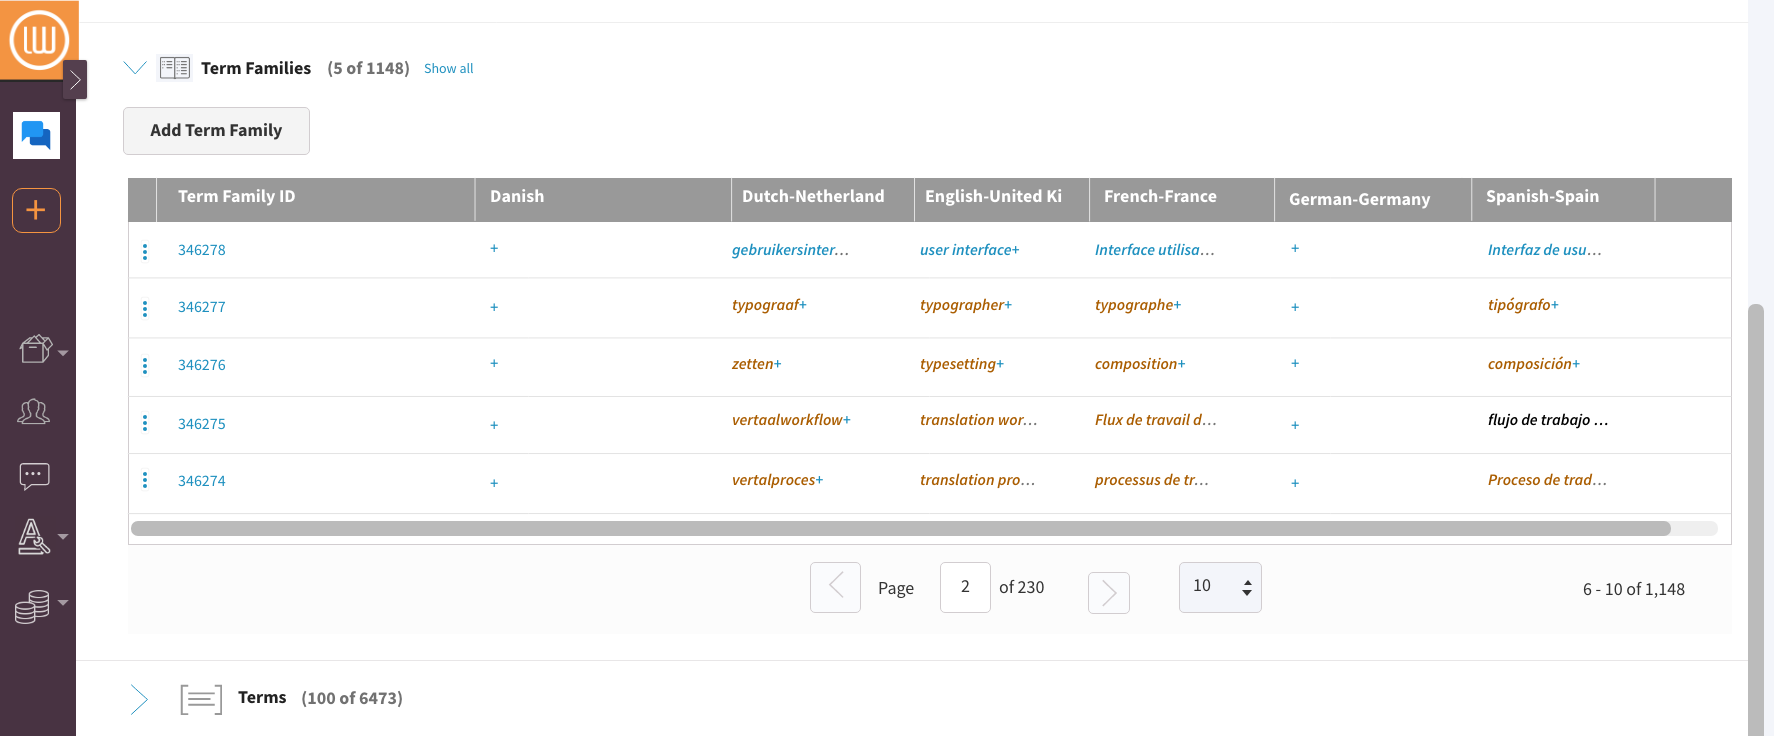The height and width of the screenshot is (736, 1774).
Task: Open term family ID 346275 link
Action: click(202, 424)
